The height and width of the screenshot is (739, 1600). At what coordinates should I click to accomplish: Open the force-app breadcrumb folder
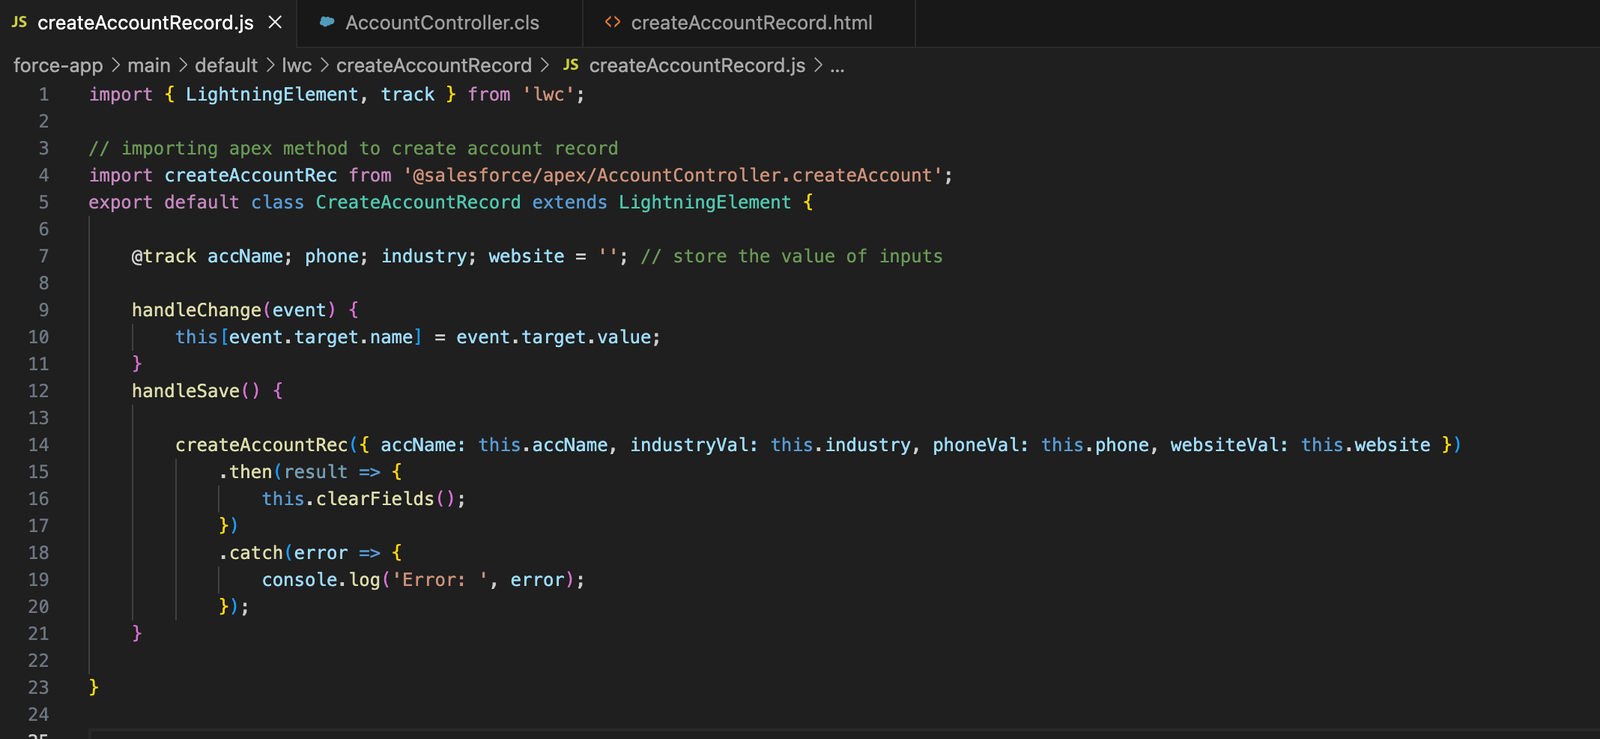58,65
